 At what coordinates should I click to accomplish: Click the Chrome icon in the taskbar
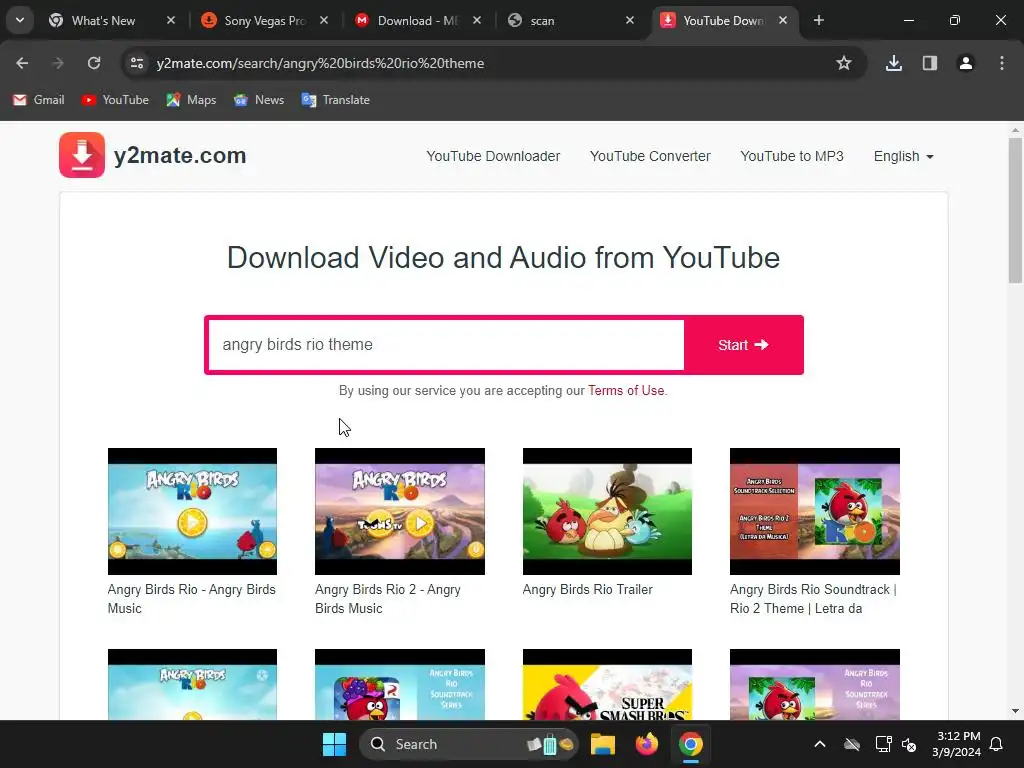(x=690, y=744)
